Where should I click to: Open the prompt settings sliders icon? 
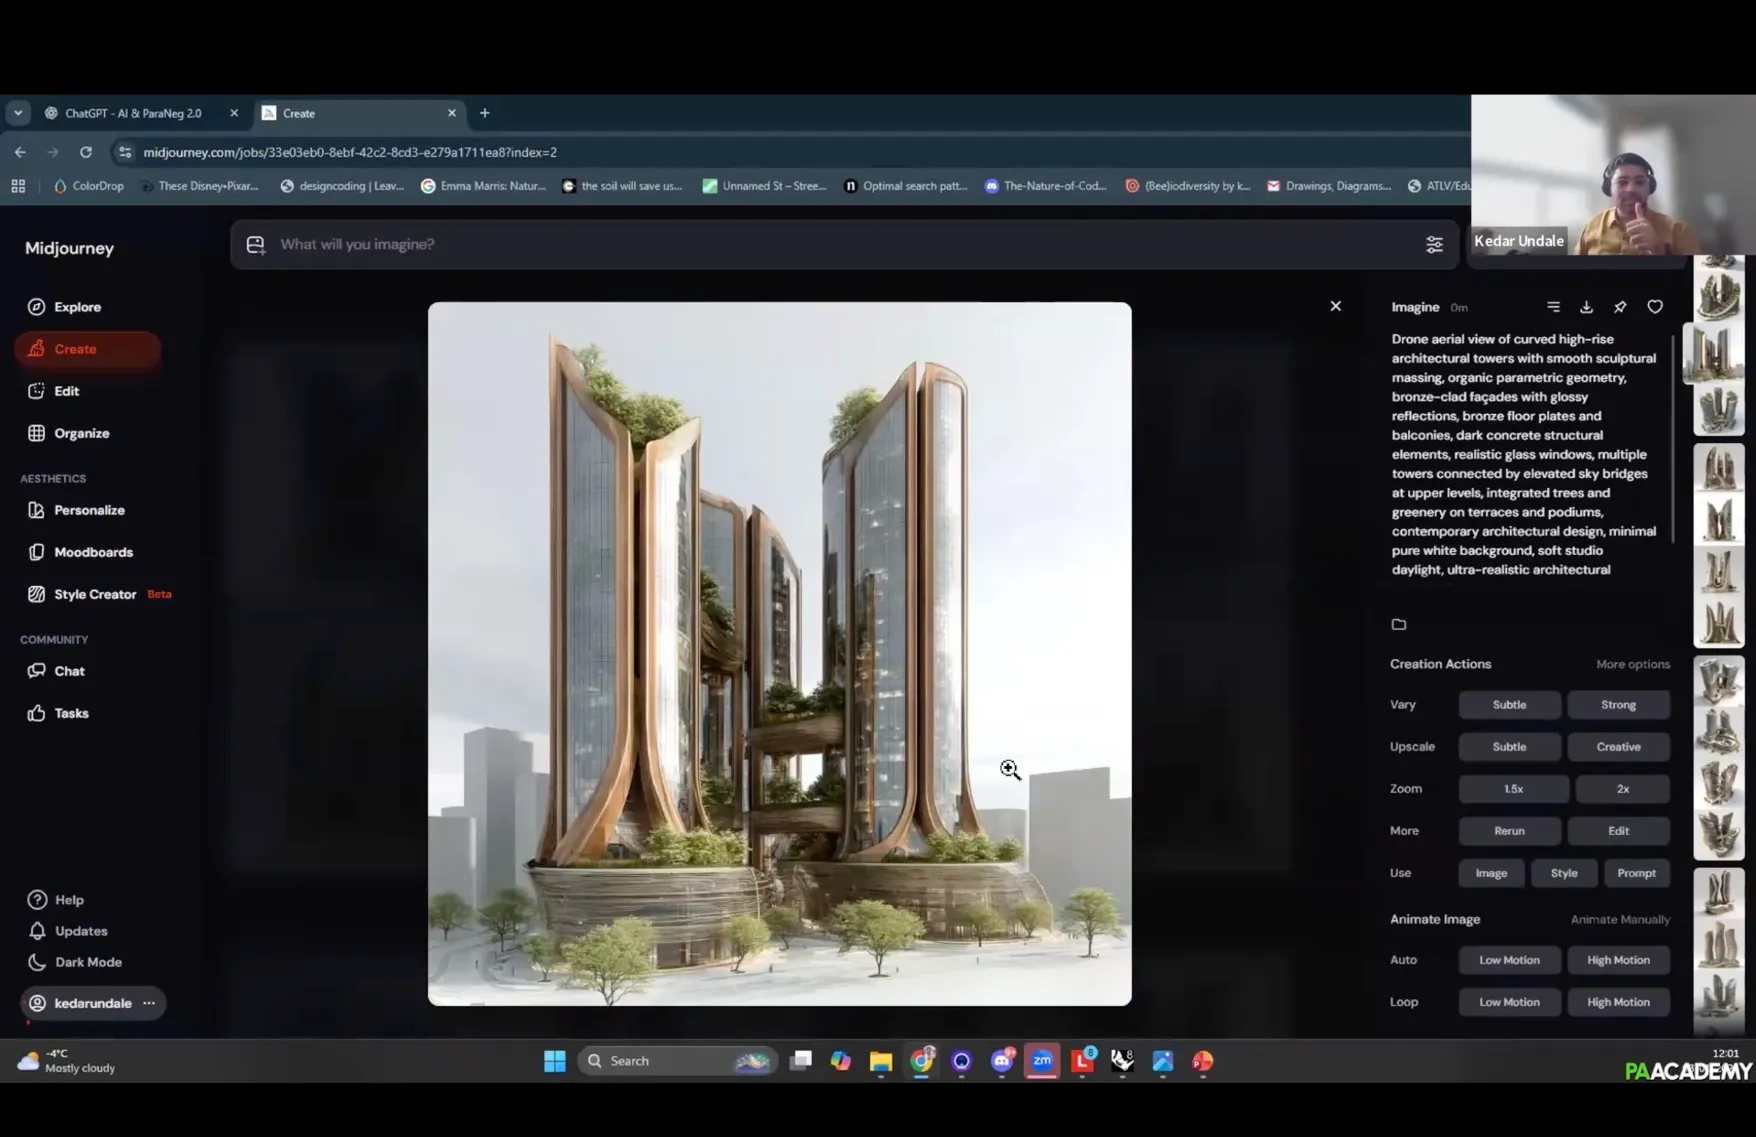(x=1434, y=245)
